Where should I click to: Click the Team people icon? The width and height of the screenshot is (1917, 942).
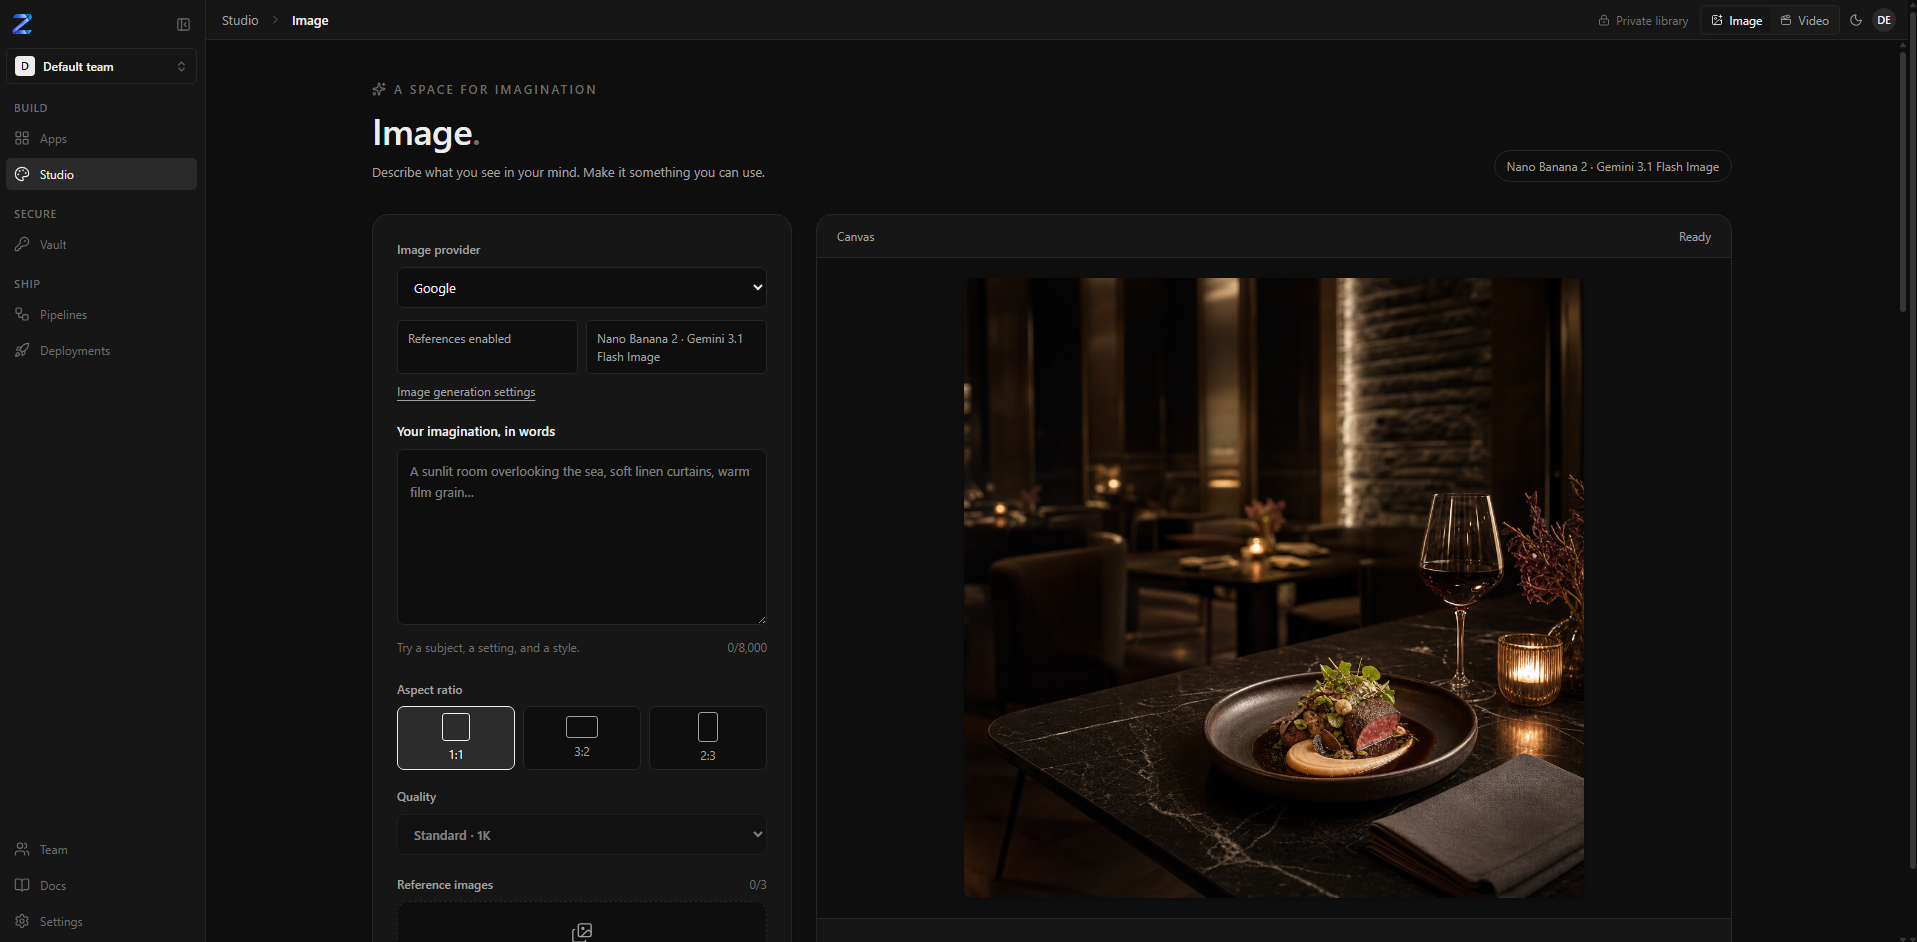pyautogui.click(x=22, y=849)
